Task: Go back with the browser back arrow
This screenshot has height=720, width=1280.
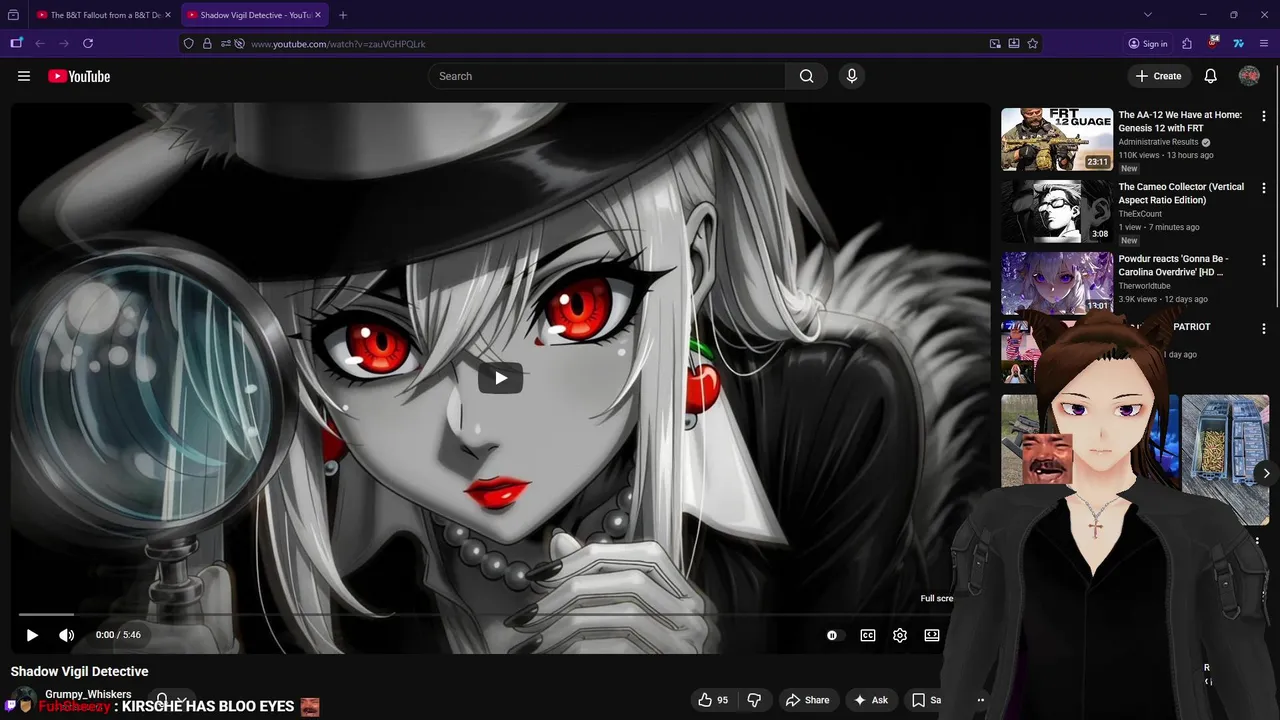Action: coord(40,44)
